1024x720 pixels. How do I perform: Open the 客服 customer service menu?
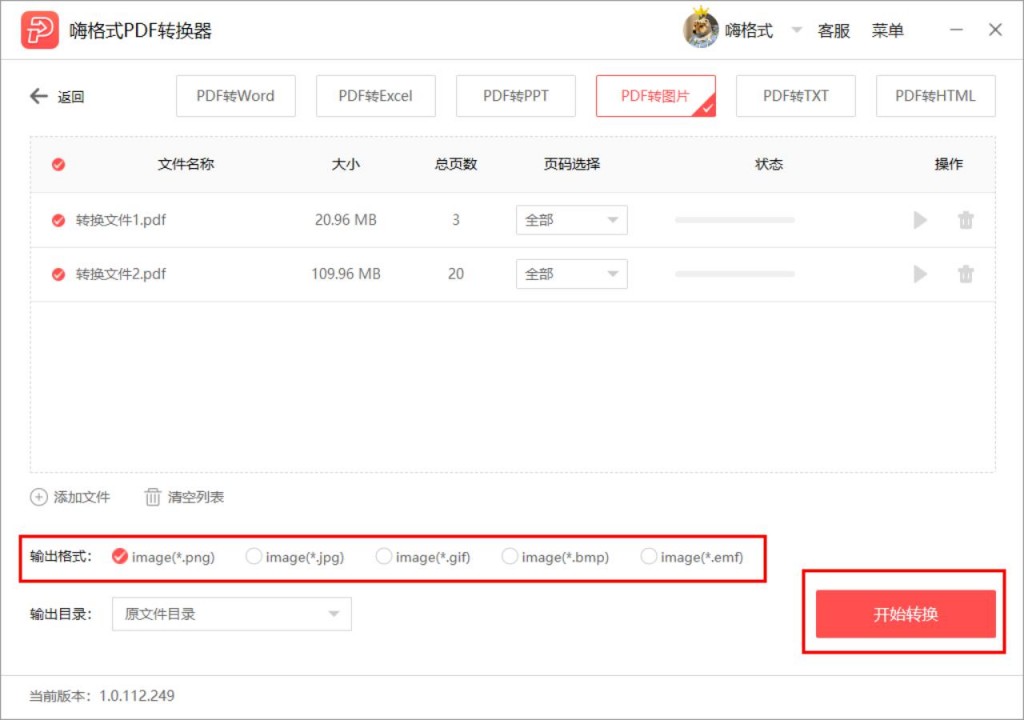point(834,31)
